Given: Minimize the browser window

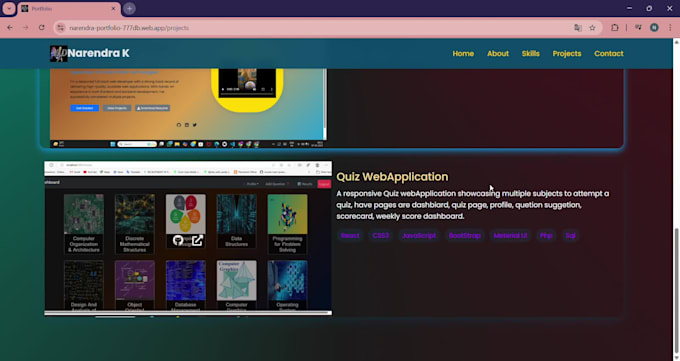Looking at the screenshot, I should click(629, 8).
